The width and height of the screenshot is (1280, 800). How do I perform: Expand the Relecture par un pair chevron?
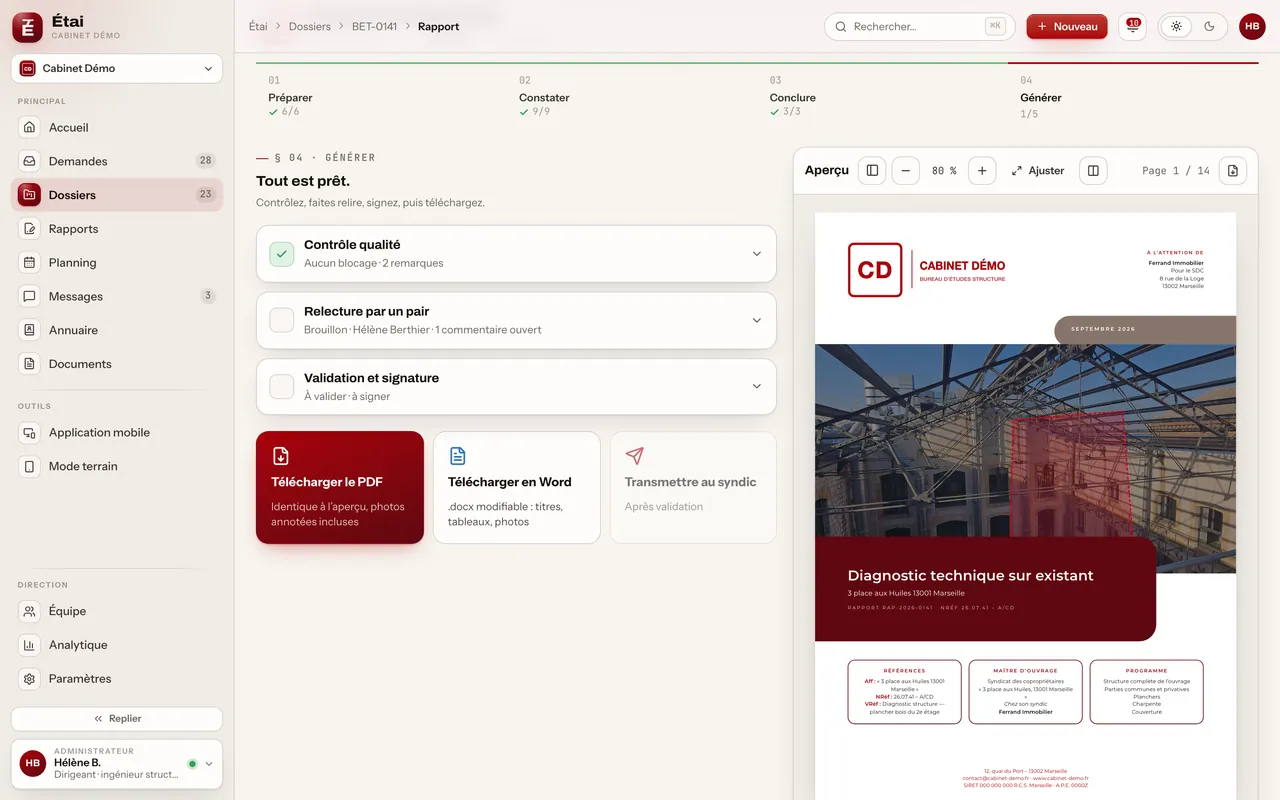[x=757, y=320]
